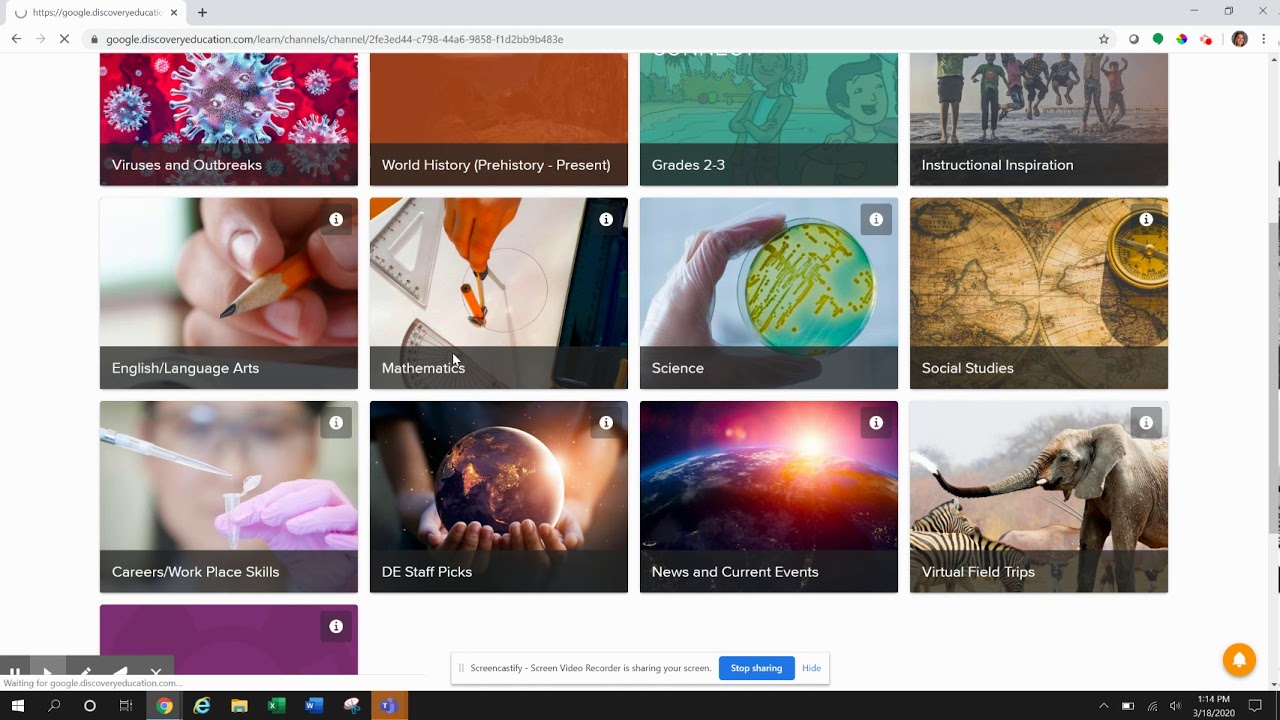Open the Chrome profile avatar
This screenshot has height=720, width=1280.
click(1240, 39)
